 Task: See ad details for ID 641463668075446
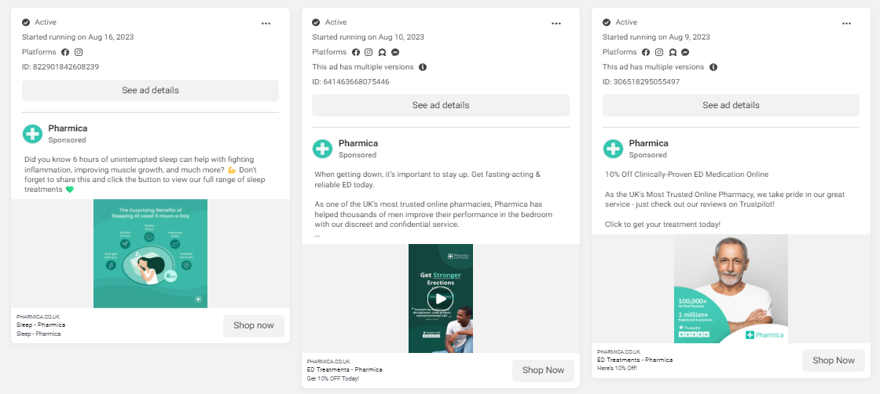441,105
